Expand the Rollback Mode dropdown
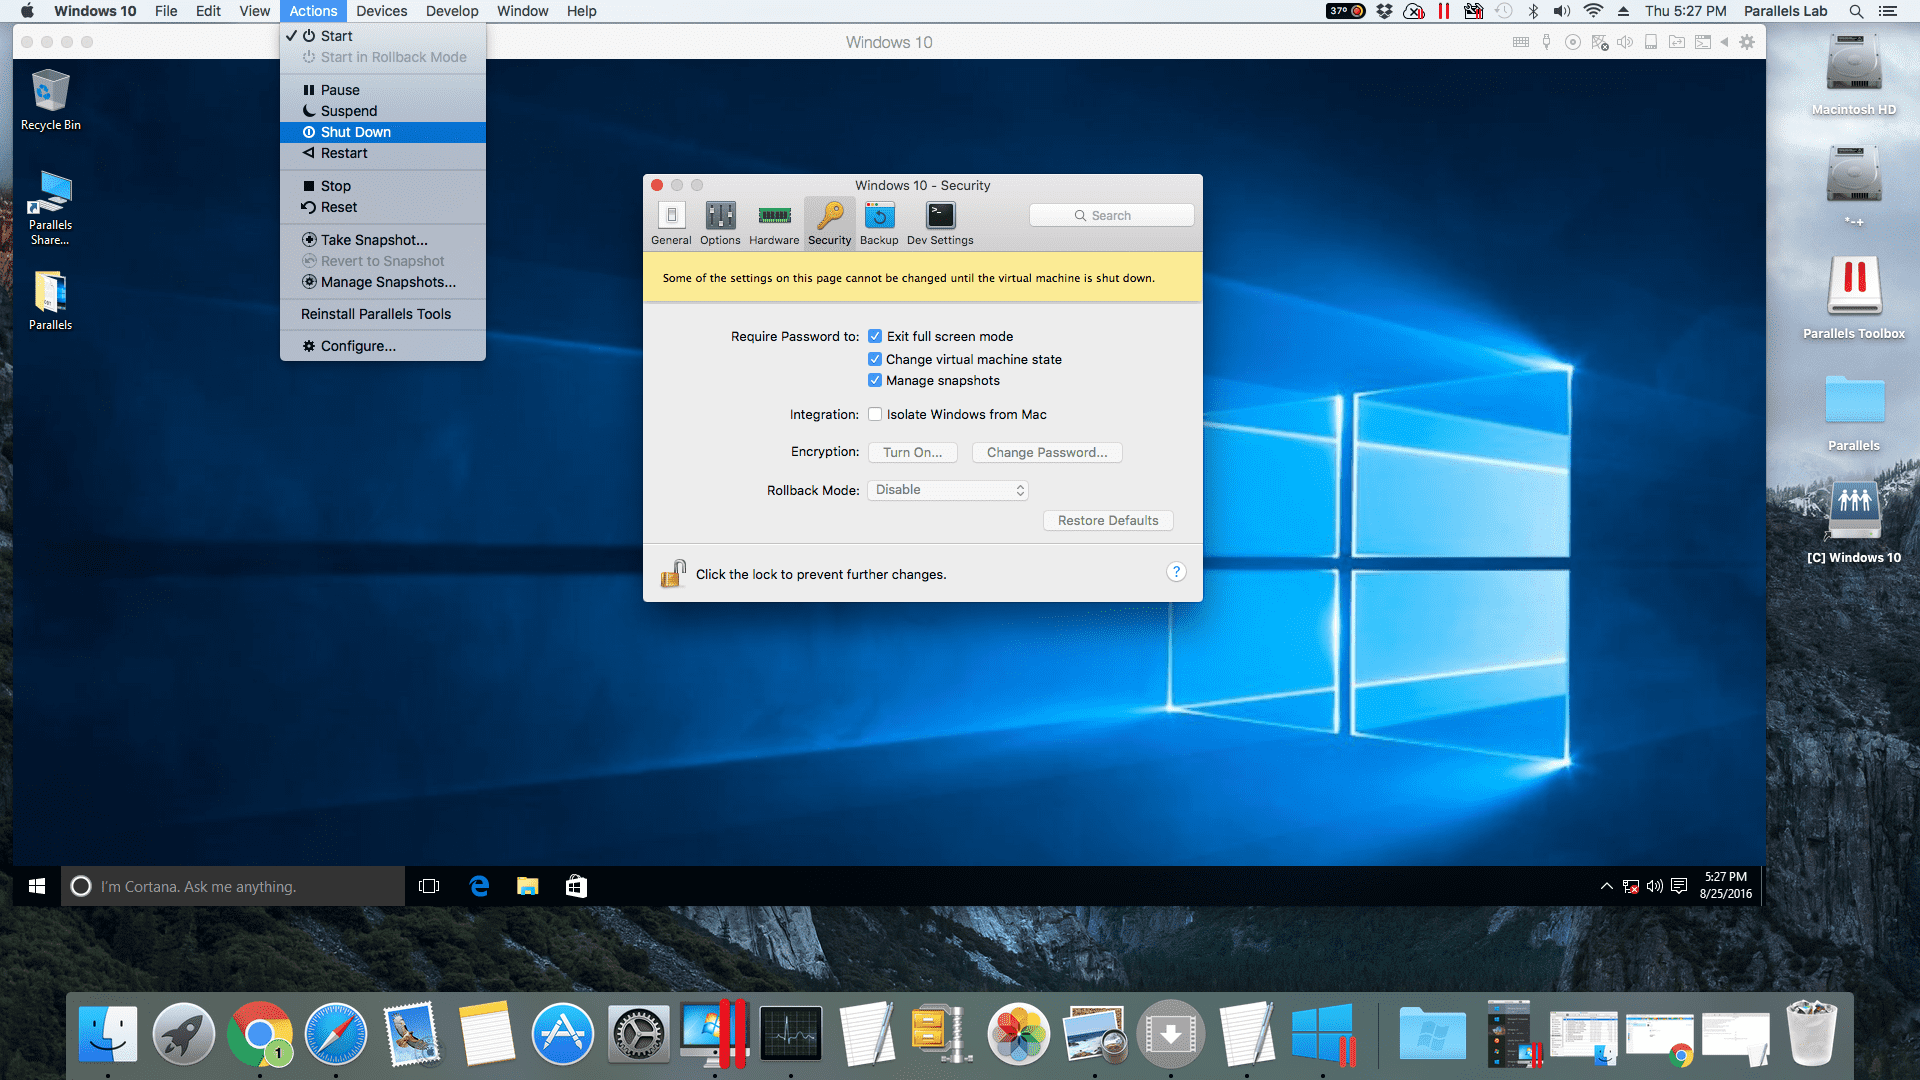The image size is (1920, 1080). point(947,489)
